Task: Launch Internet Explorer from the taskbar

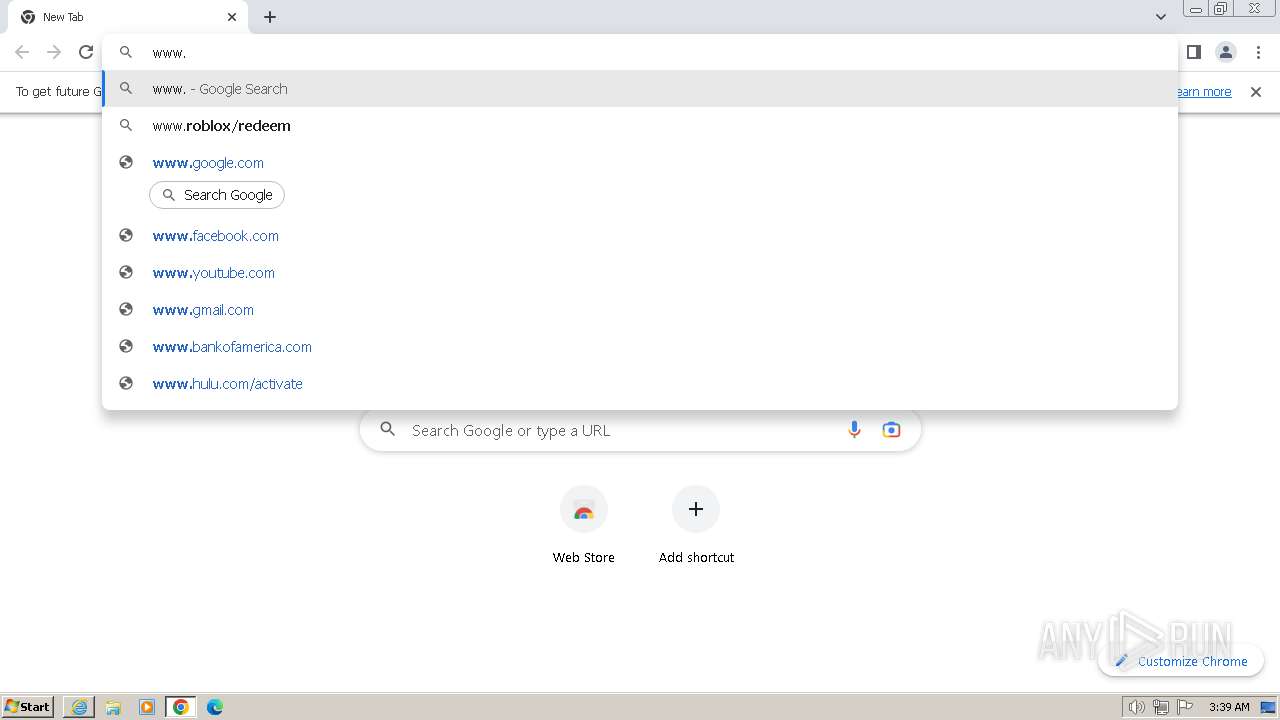Action: (79, 707)
